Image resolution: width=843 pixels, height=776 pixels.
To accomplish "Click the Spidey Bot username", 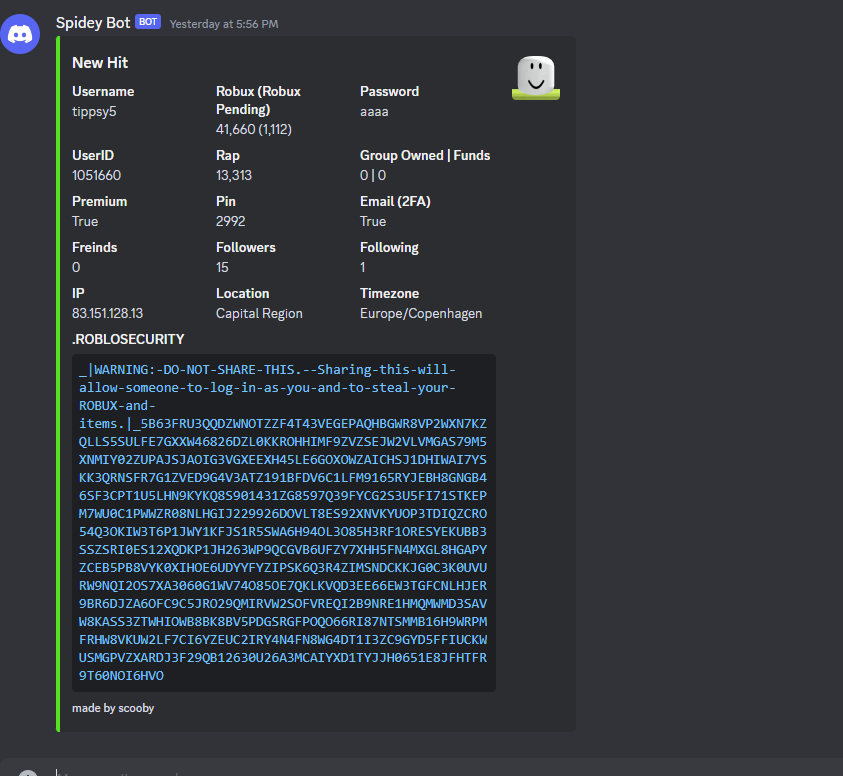I will [x=93, y=22].
